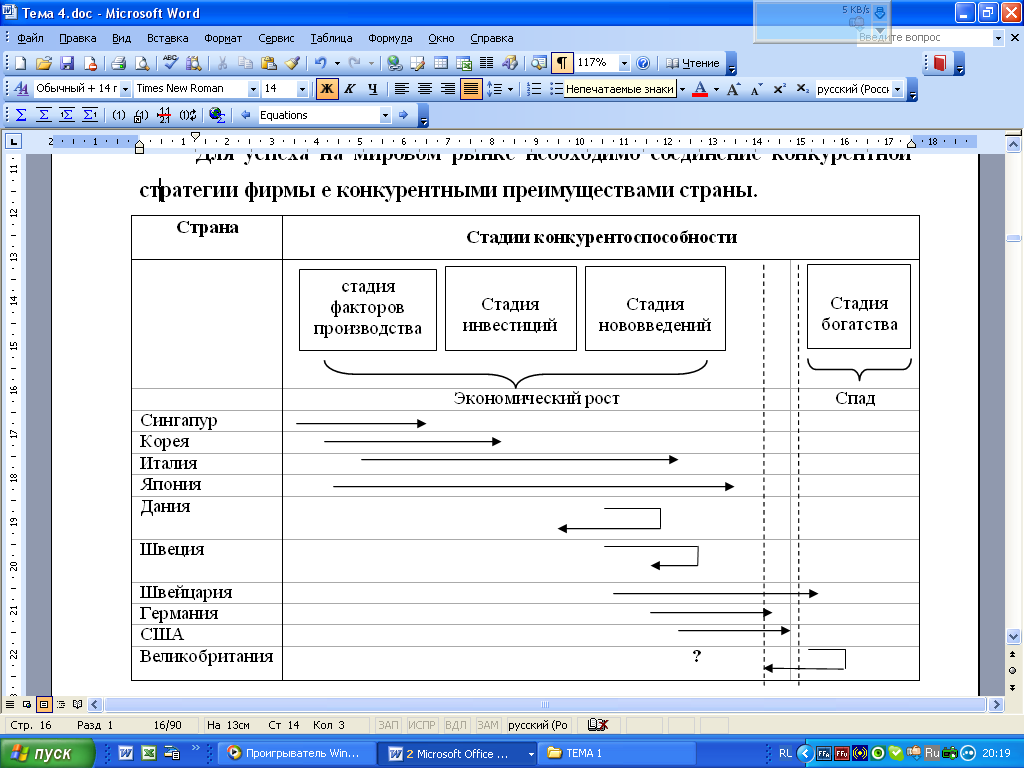Apply subscript formatting
1024x768 pixels.
click(x=803, y=89)
